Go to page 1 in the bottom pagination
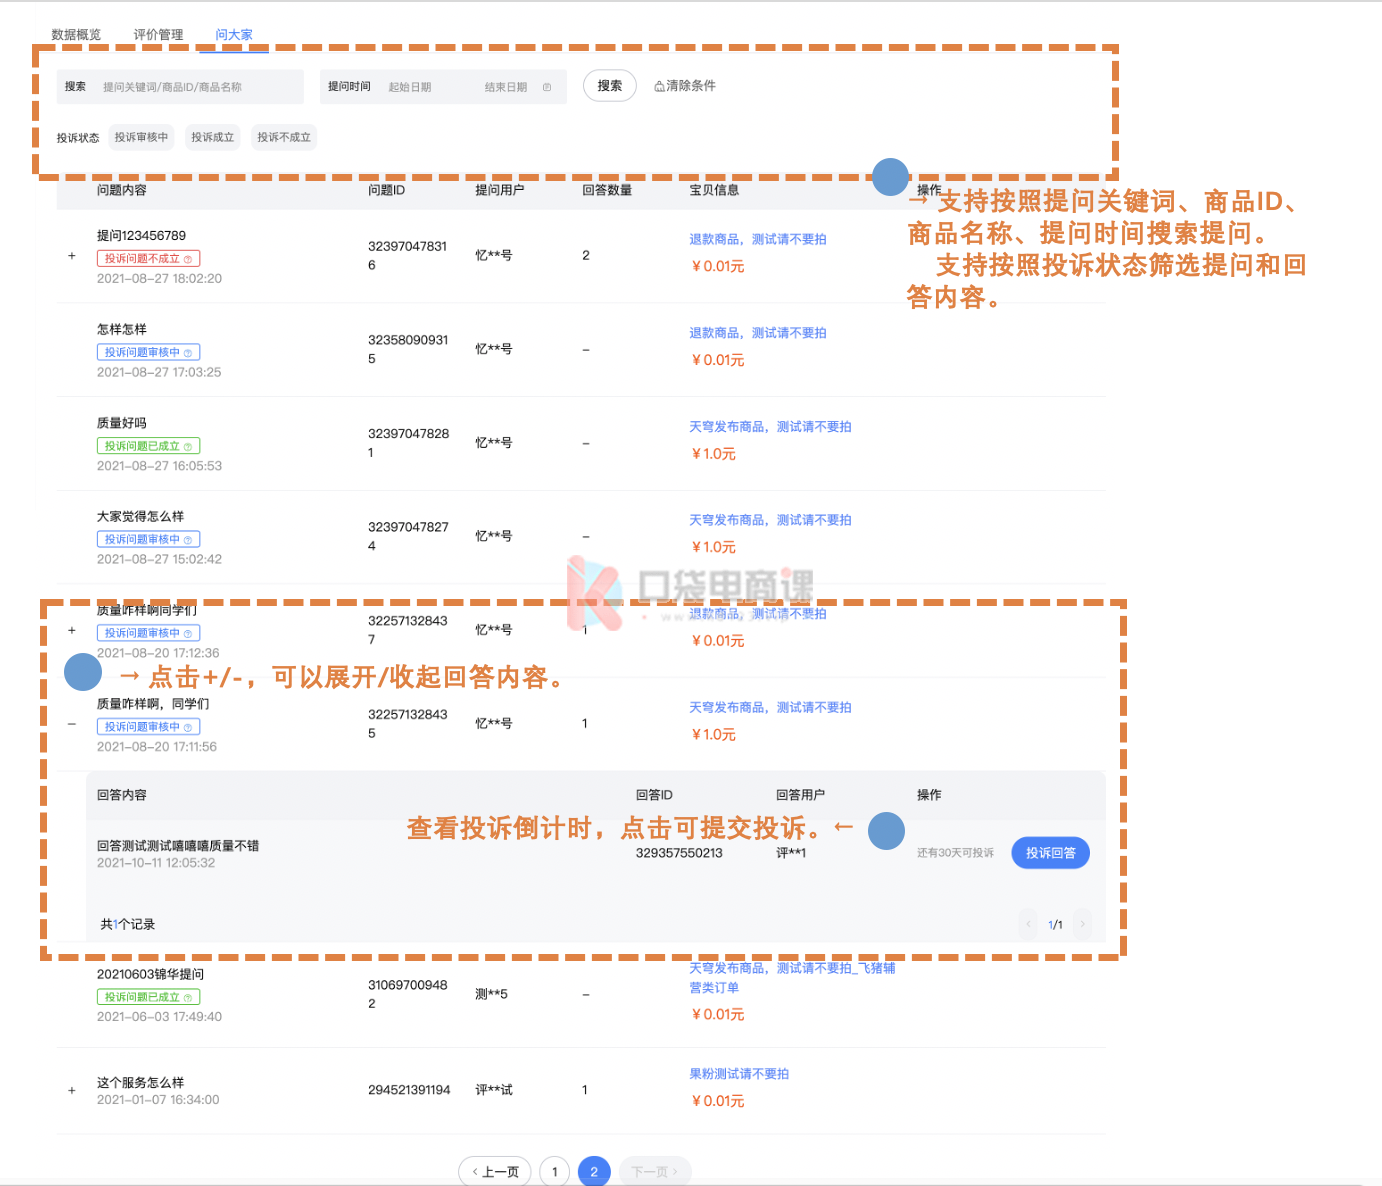 (x=554, y=1172)
